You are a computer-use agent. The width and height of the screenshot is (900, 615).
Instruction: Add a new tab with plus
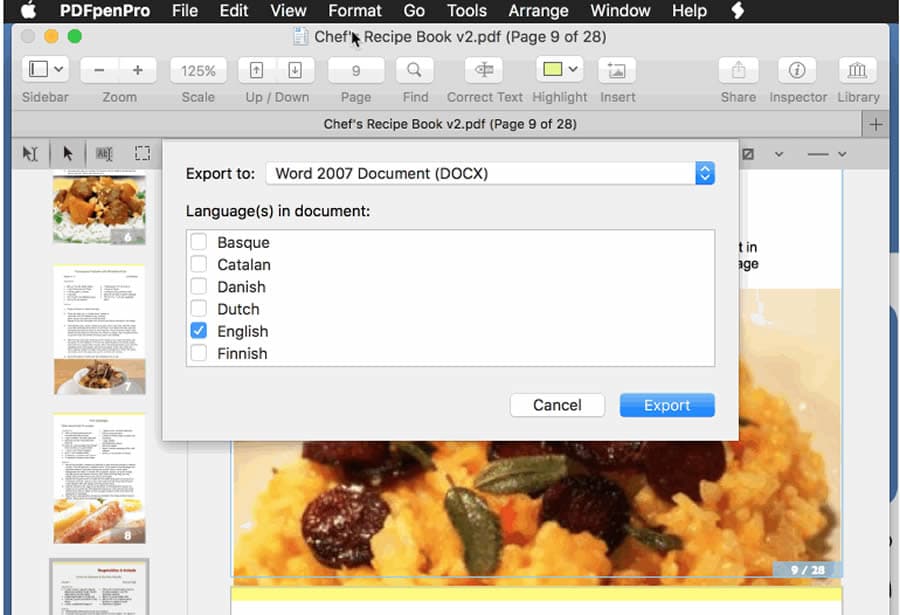[x=876, y=124]
